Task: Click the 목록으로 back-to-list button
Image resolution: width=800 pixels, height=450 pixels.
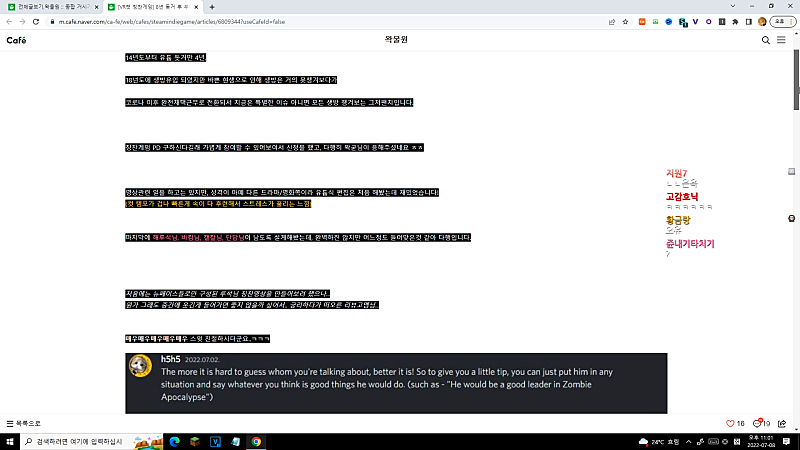Action: point(23,423)
